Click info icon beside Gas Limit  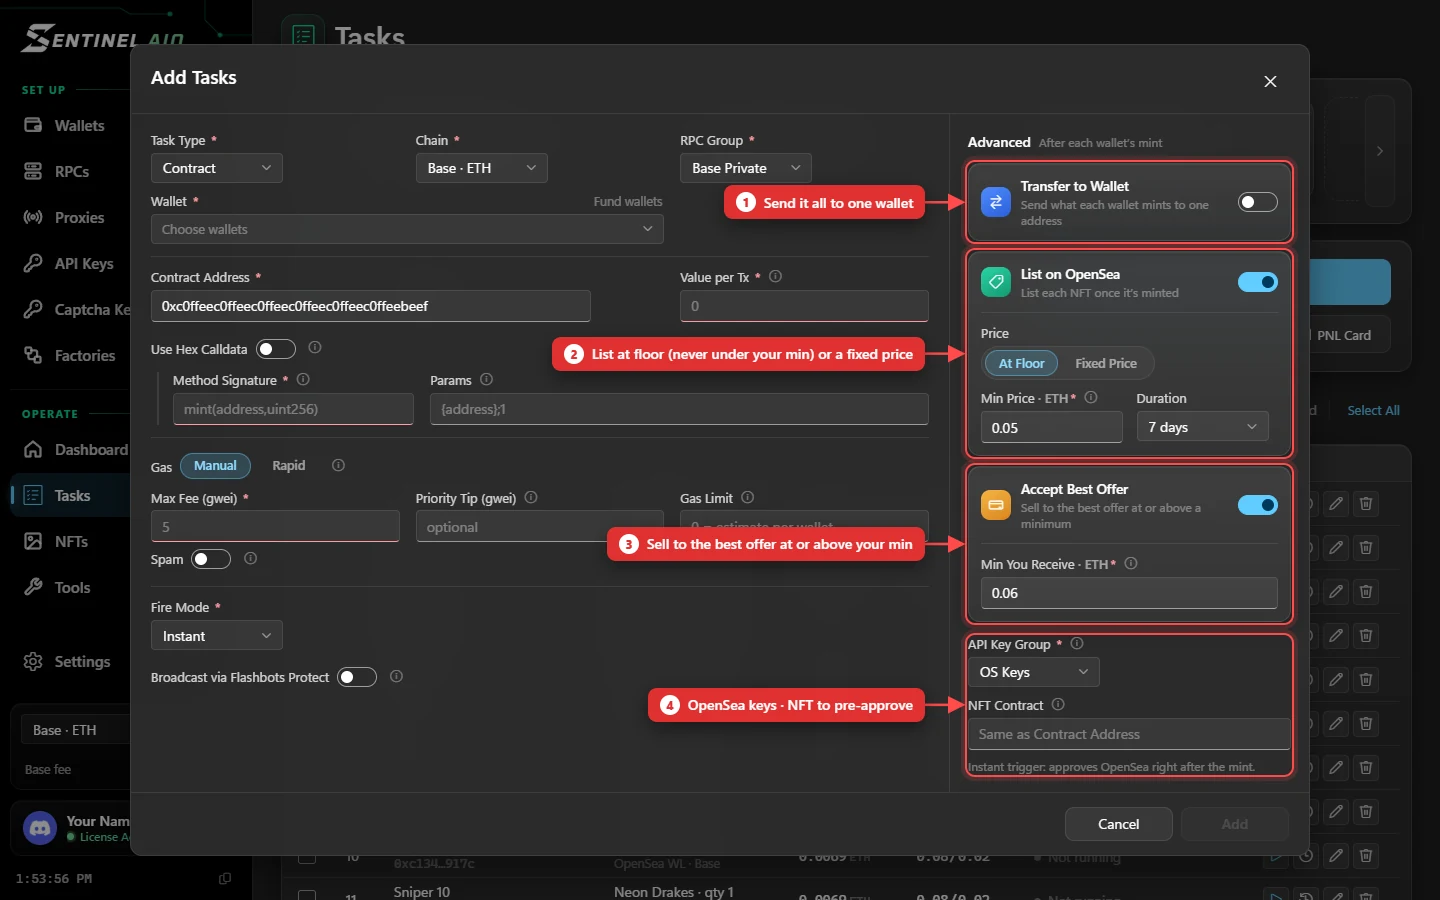click(747, 498)
